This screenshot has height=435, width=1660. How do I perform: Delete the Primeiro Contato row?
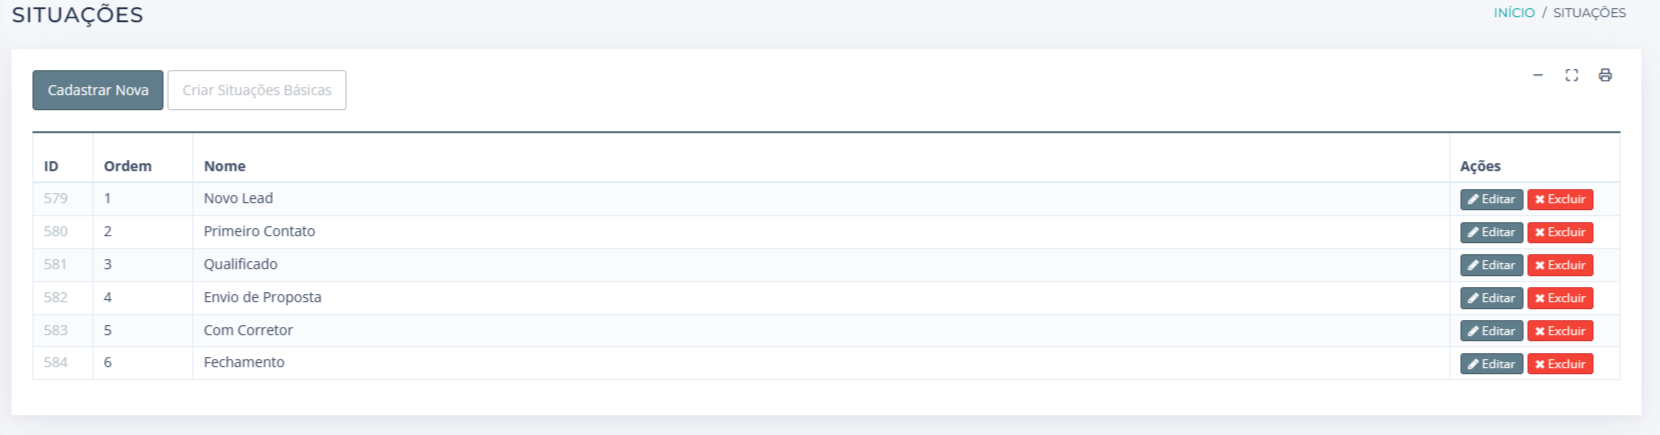point(1560,232)
